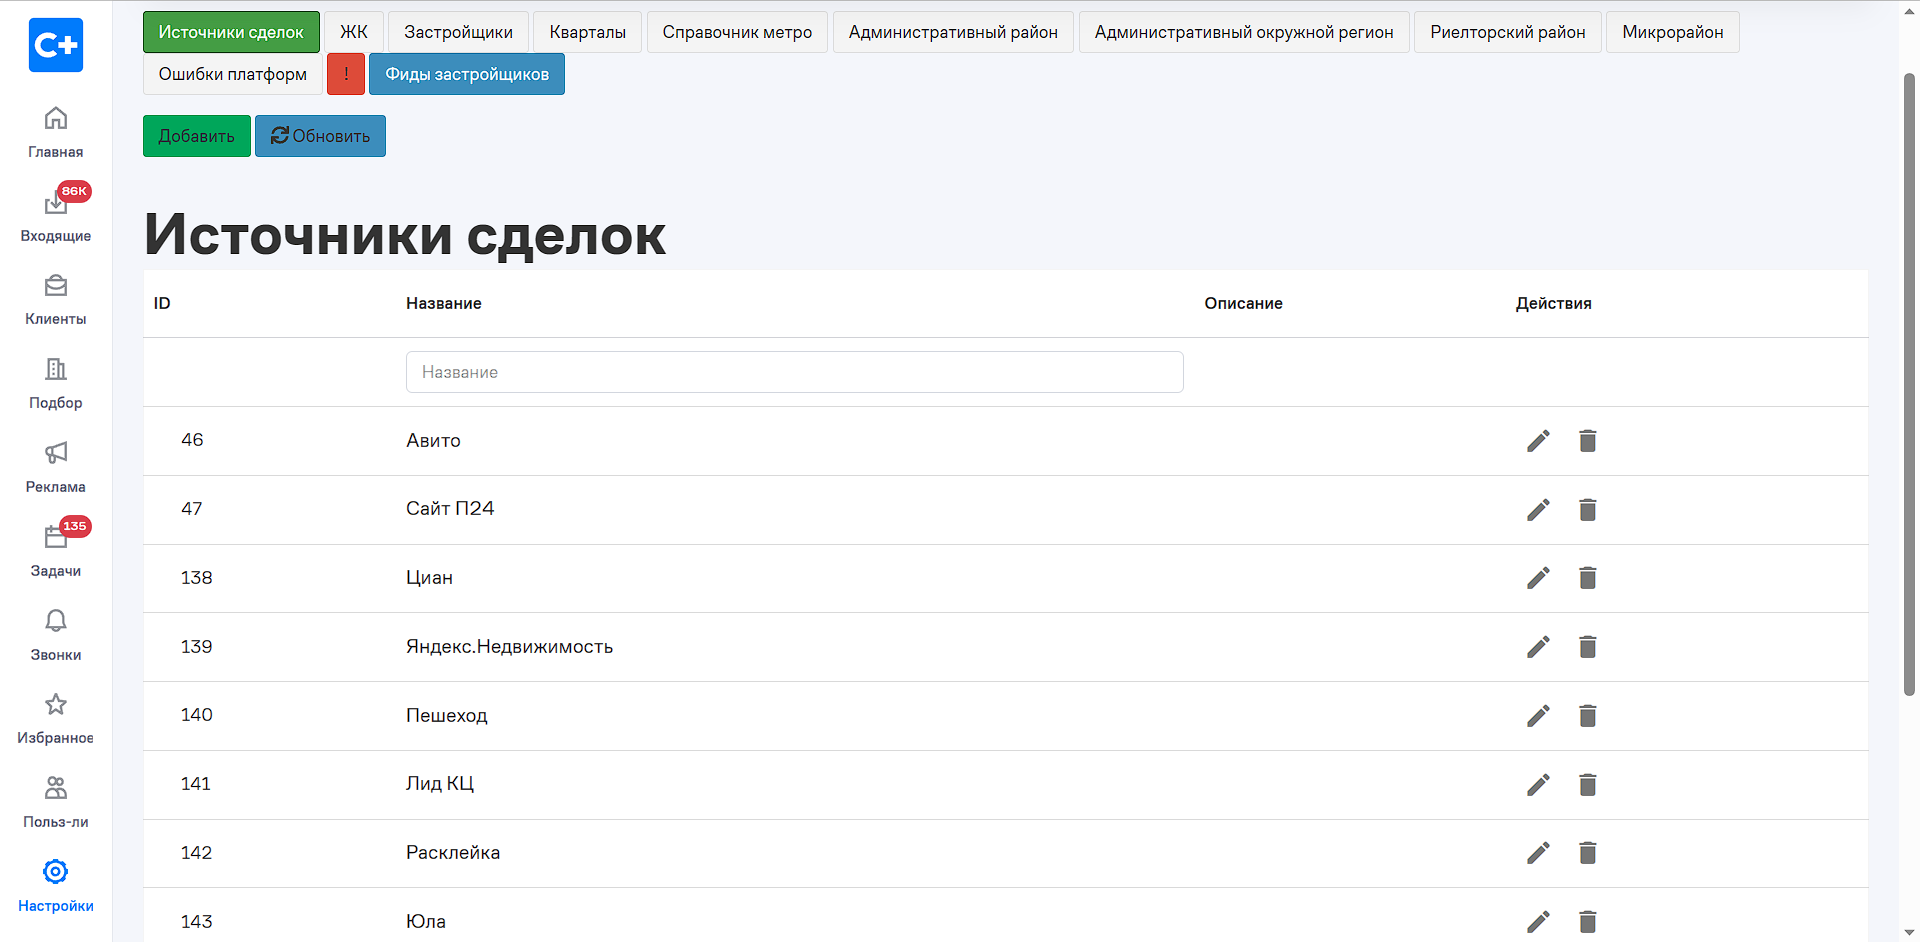This screenshot has width=1920, height=942.
Task: Select the row name Пешеход
Action: pyautogui.click(x=447, y=716)
